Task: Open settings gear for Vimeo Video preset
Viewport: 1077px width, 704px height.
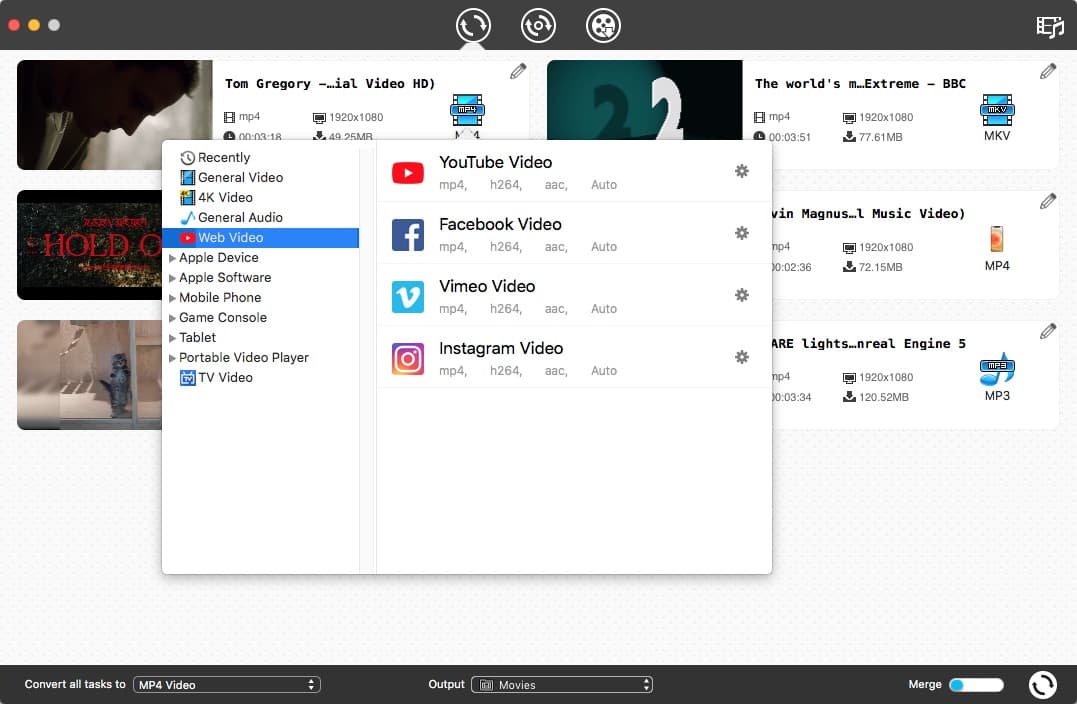Action: tap(741, 295)
